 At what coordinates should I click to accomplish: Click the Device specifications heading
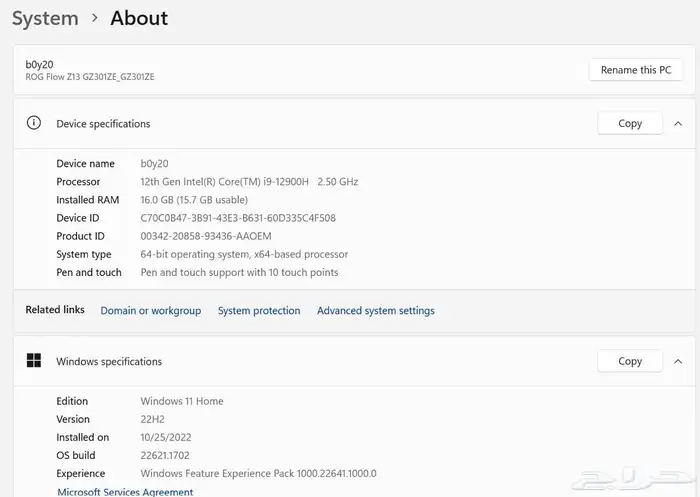[x=103, y=124]
